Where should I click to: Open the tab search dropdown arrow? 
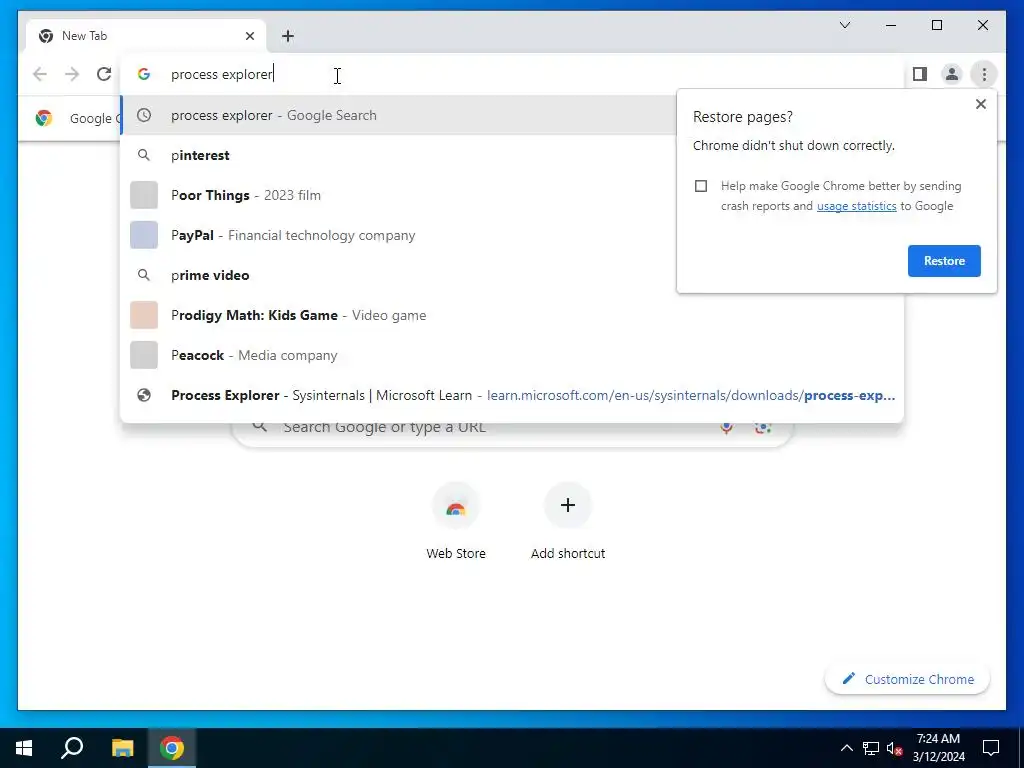click(844, 25)
